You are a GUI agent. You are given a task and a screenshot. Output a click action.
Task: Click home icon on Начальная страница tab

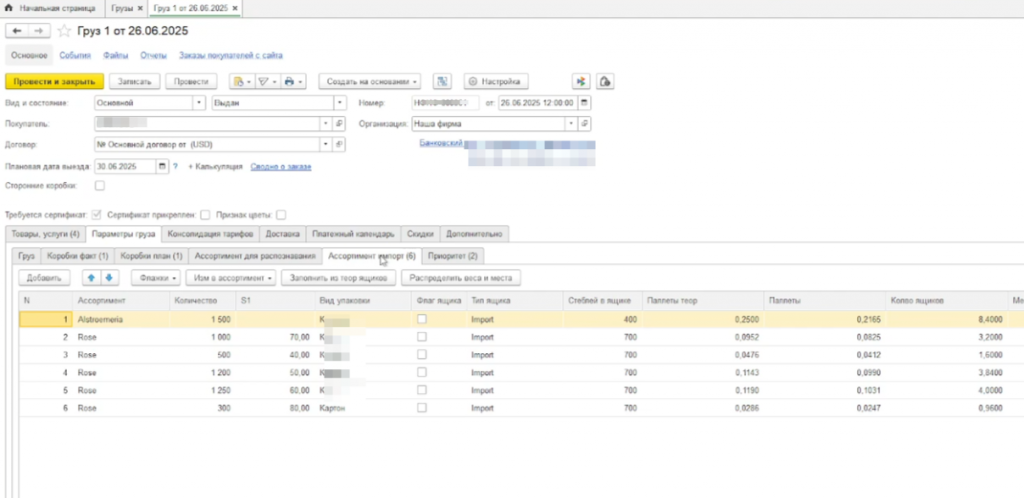point(10,7)
